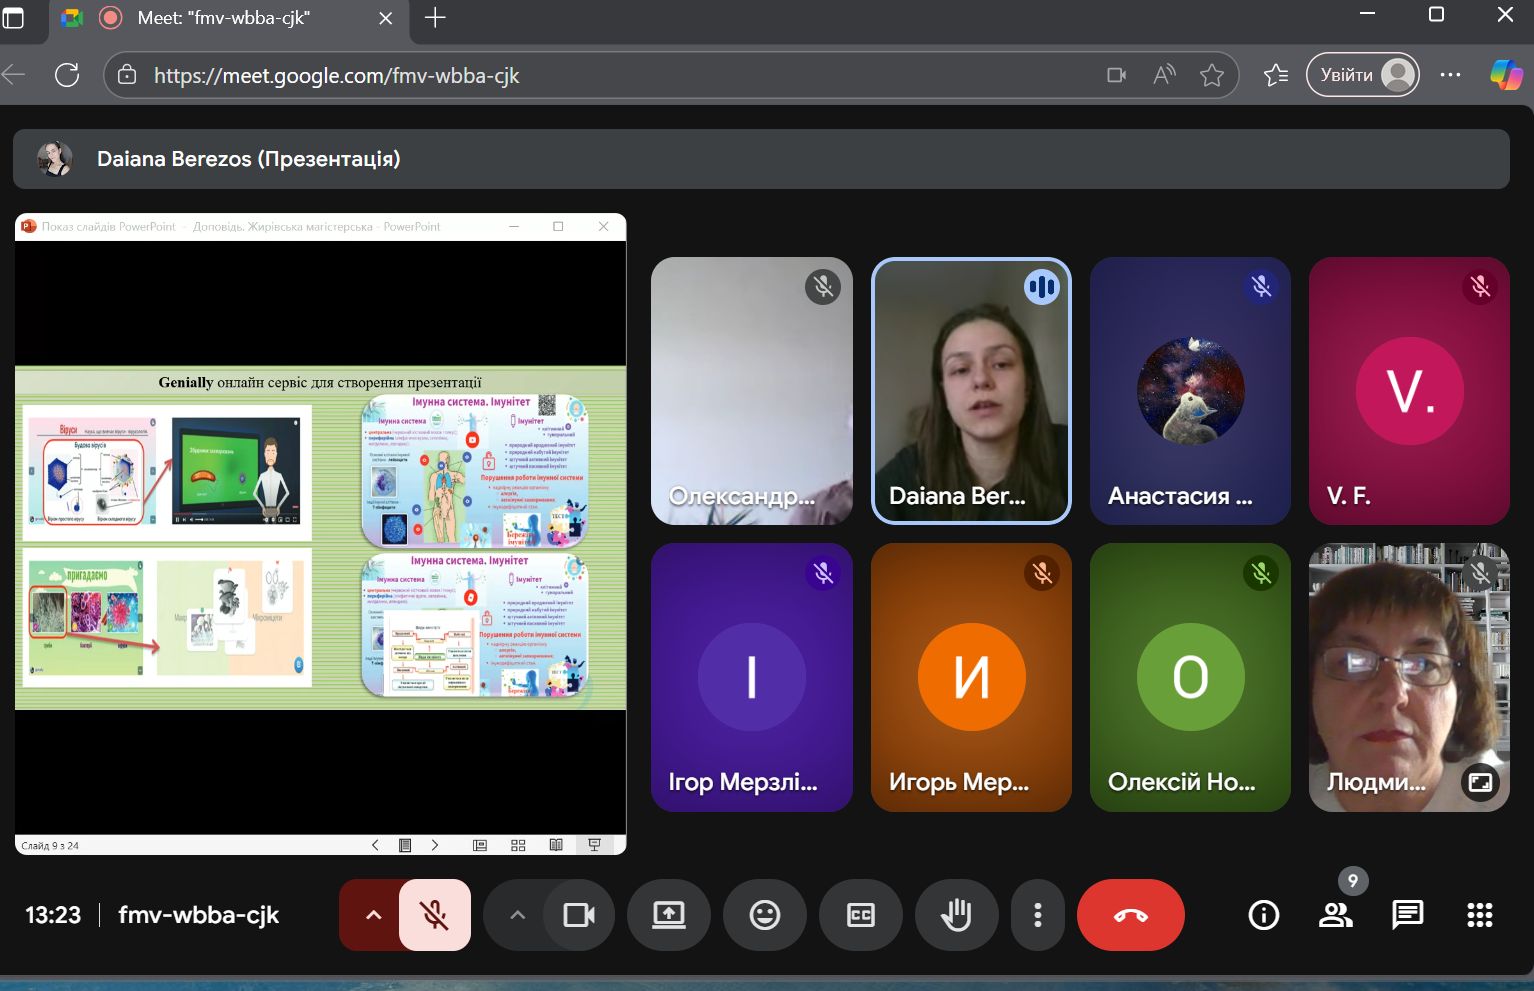Screen dimensions: 1534x991
Task: Expand video settings arrow by camera
Action: click(517, 915)
